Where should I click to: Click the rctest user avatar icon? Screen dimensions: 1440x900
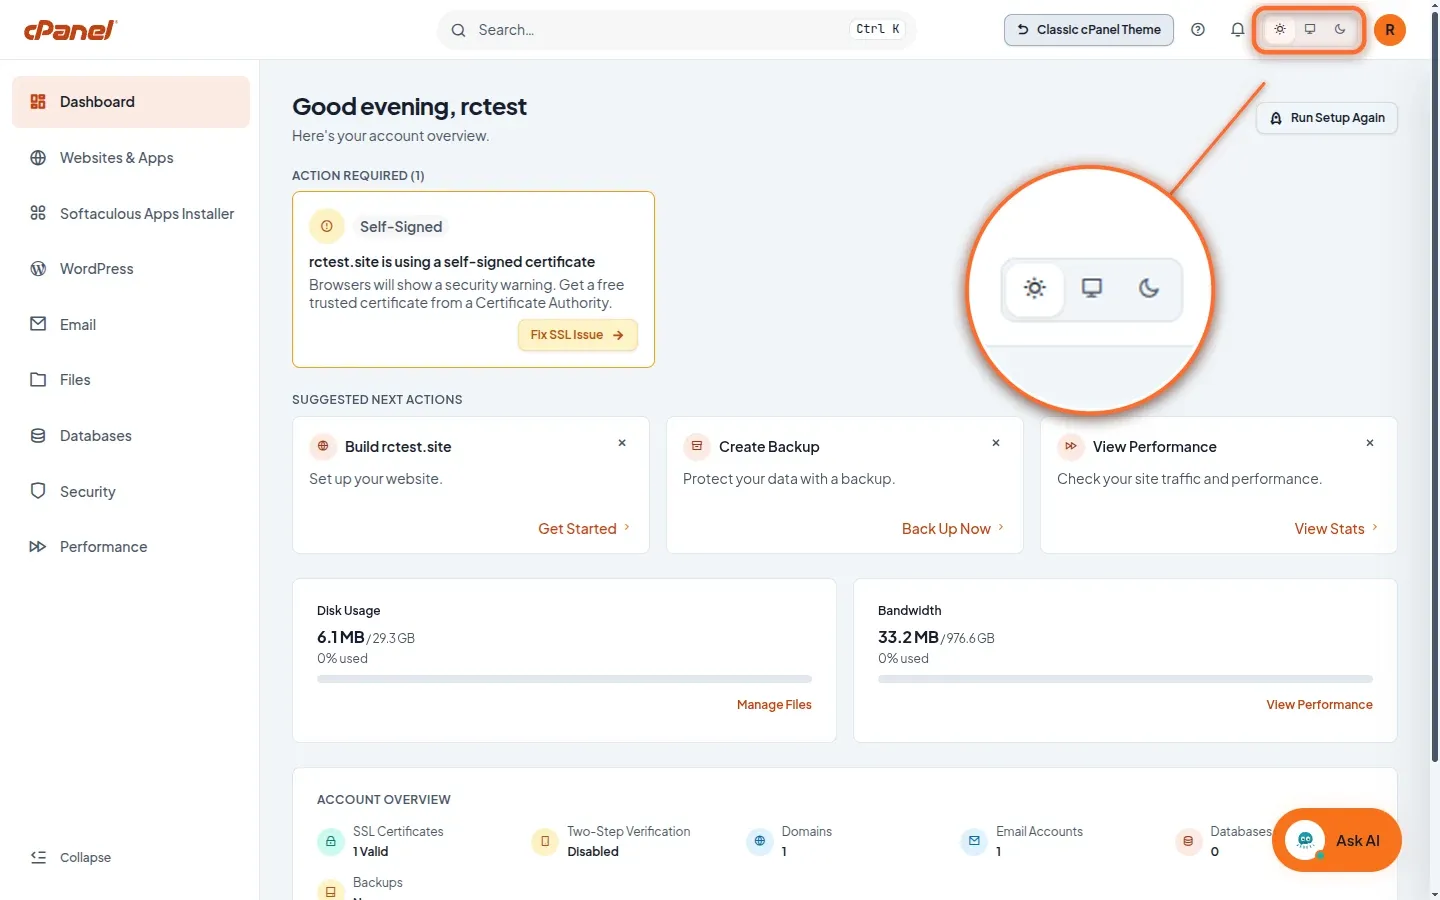(x=1390, y=30)
